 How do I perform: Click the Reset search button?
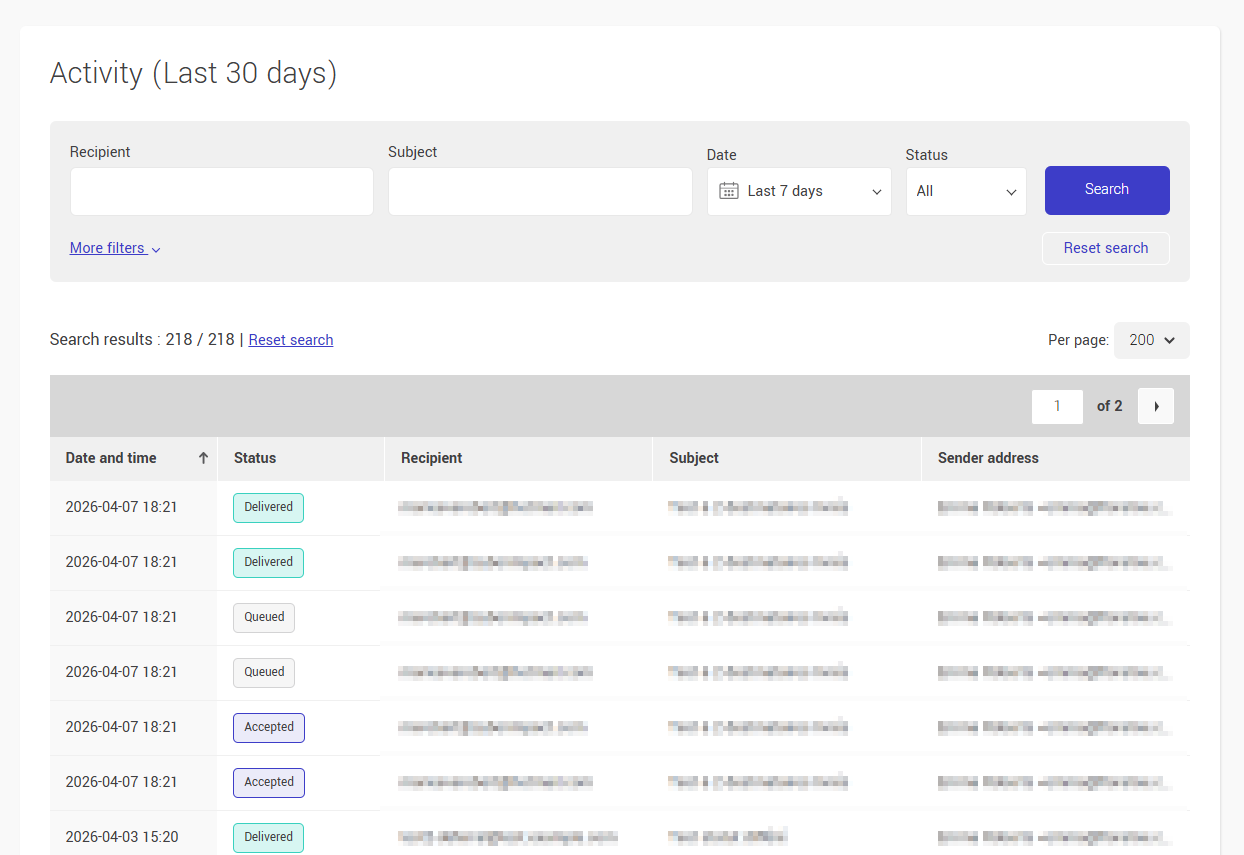click(x=1105, y=248)
